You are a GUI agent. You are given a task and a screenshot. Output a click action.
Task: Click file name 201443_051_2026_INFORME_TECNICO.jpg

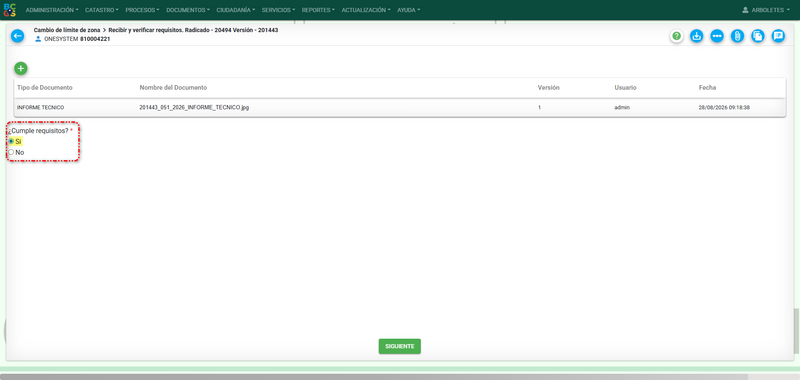(x=194, y=108)
